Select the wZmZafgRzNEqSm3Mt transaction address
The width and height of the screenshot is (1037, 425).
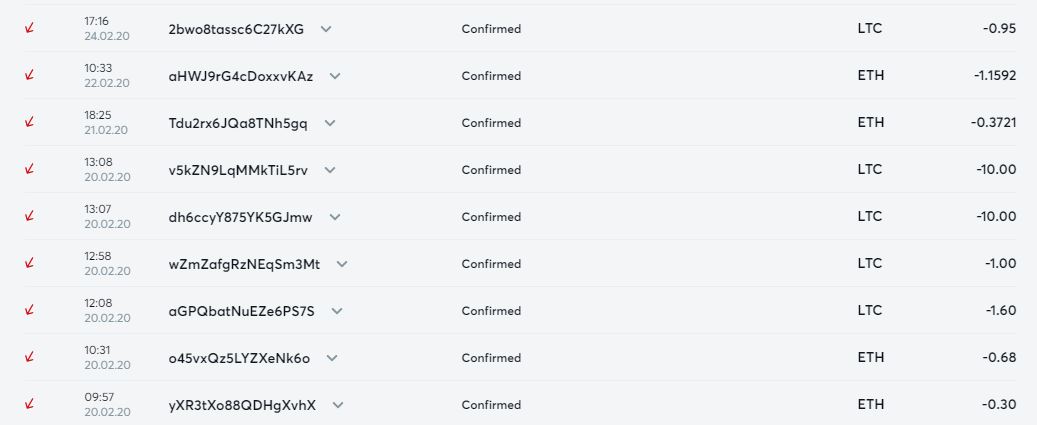tap(244, 264)
